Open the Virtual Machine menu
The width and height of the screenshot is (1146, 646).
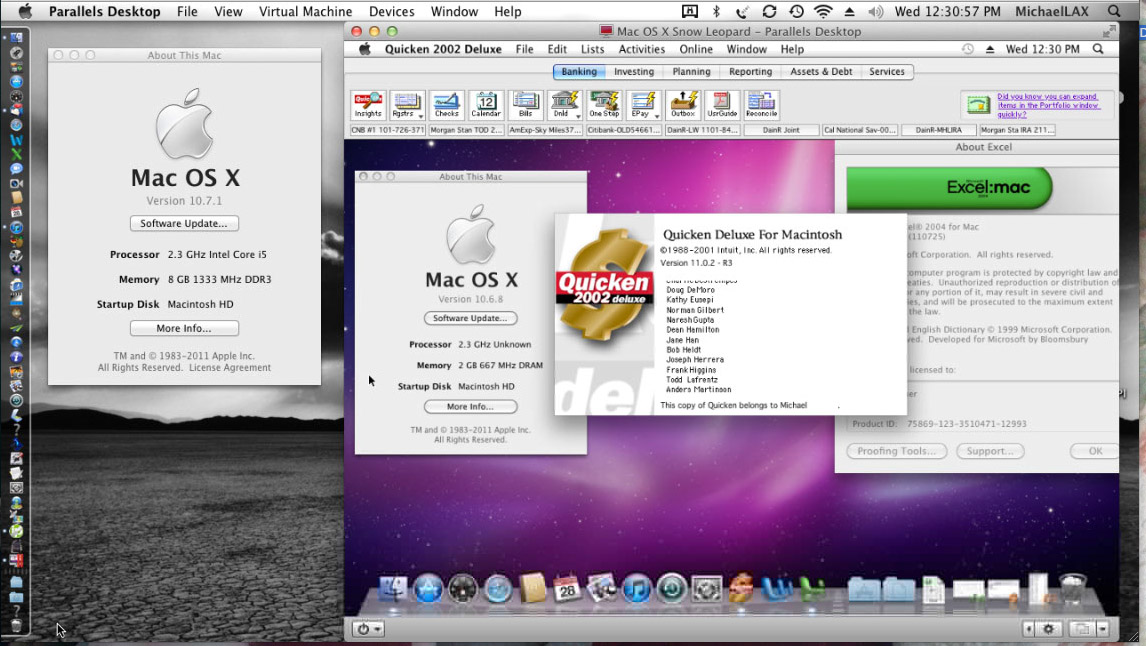306,12
